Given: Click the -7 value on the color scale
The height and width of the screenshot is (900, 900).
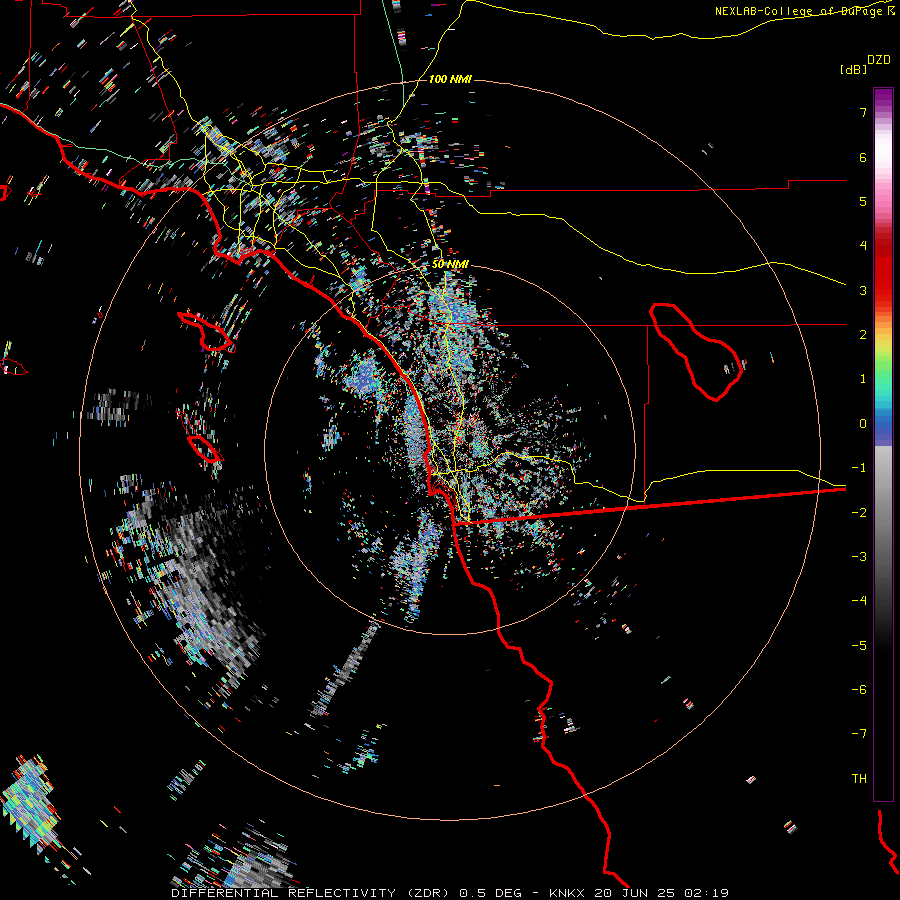Looking at the screenshot, I should [x=859, y=734].
